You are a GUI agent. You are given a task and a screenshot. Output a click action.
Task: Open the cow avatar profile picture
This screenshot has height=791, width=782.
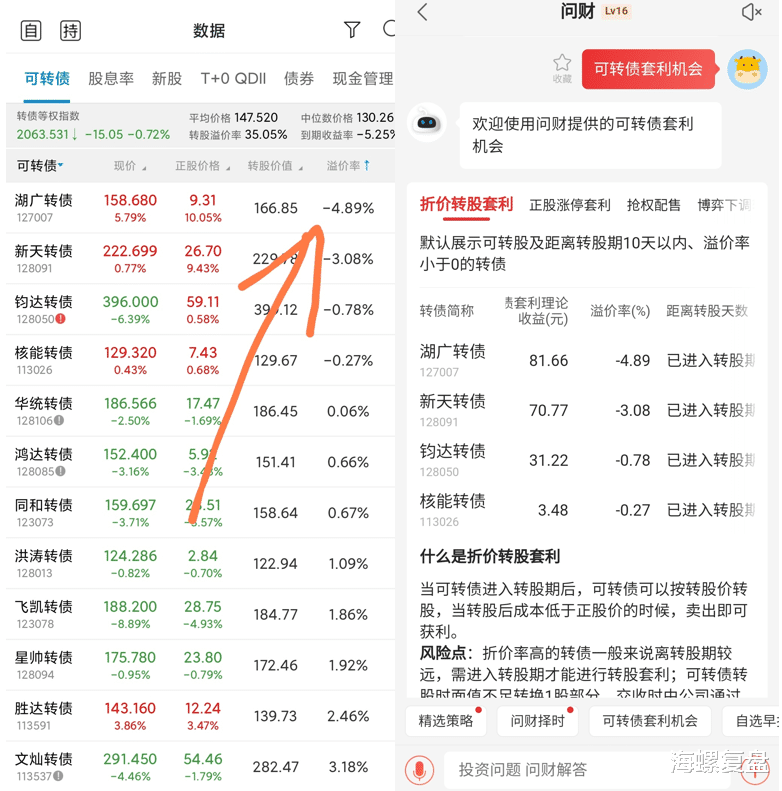coord(747,69)
